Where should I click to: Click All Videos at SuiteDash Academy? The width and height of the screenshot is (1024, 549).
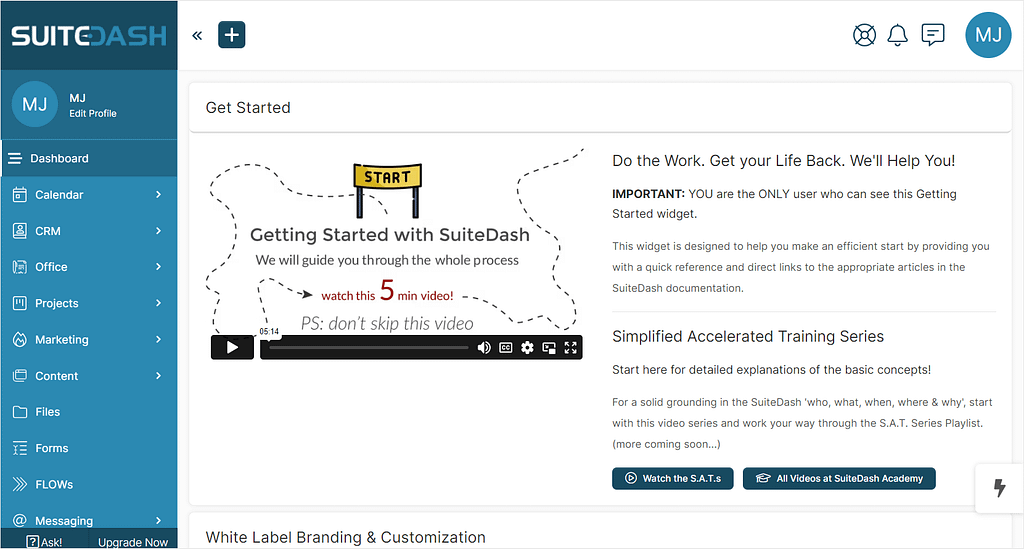839,478
